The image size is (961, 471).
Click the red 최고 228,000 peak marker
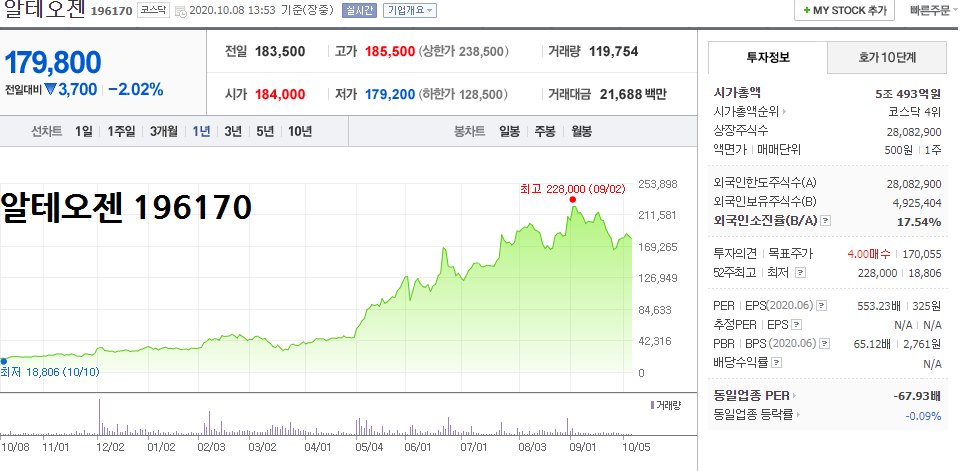click(572, 199)
